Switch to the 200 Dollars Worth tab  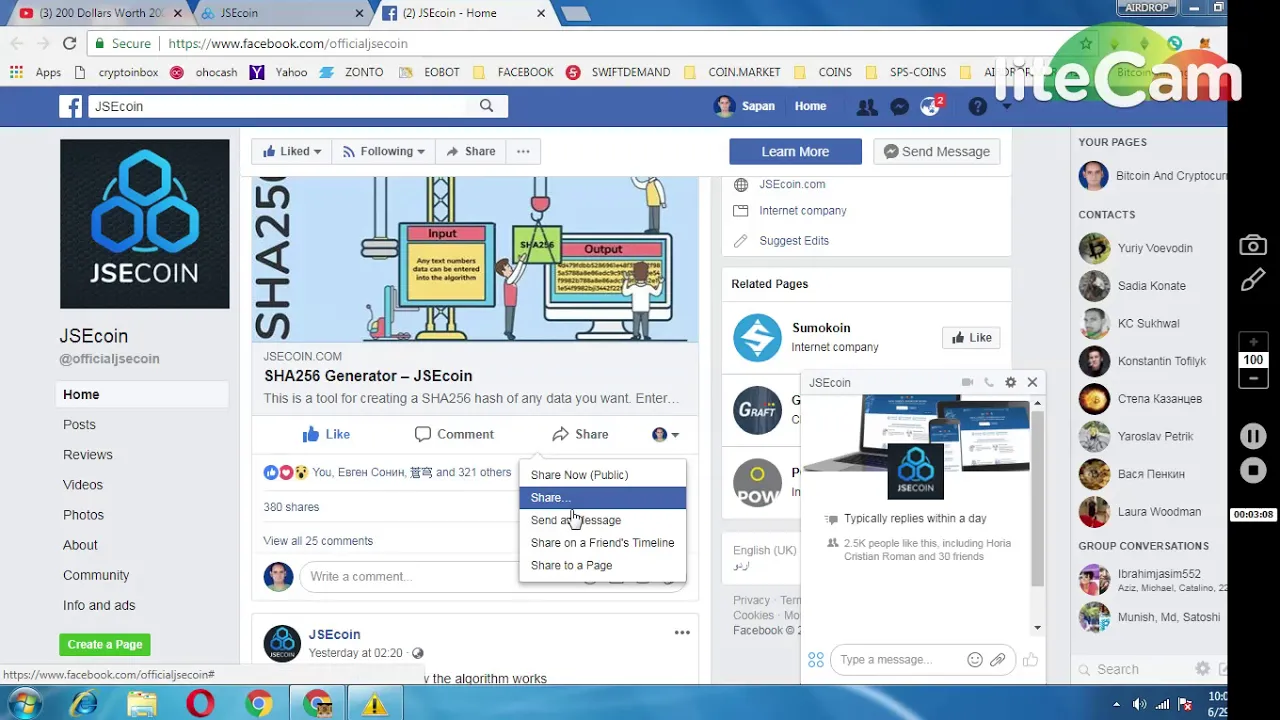pos(101,13)
